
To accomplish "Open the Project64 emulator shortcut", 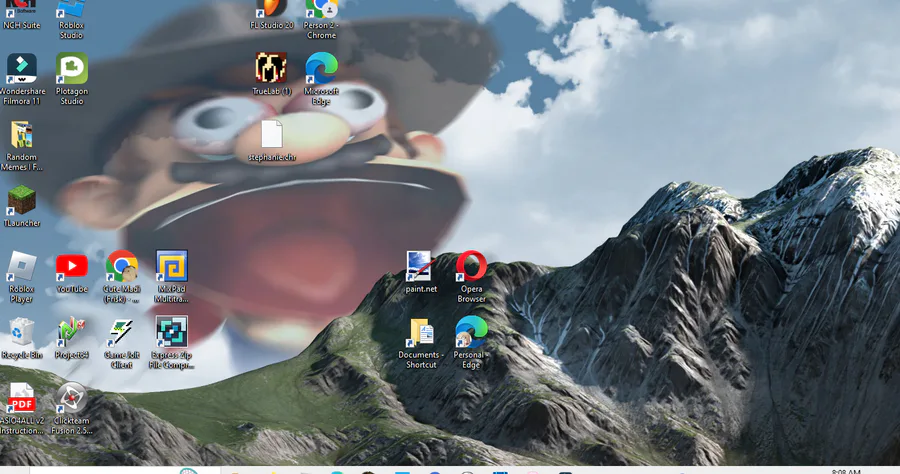I will point(72,339).
